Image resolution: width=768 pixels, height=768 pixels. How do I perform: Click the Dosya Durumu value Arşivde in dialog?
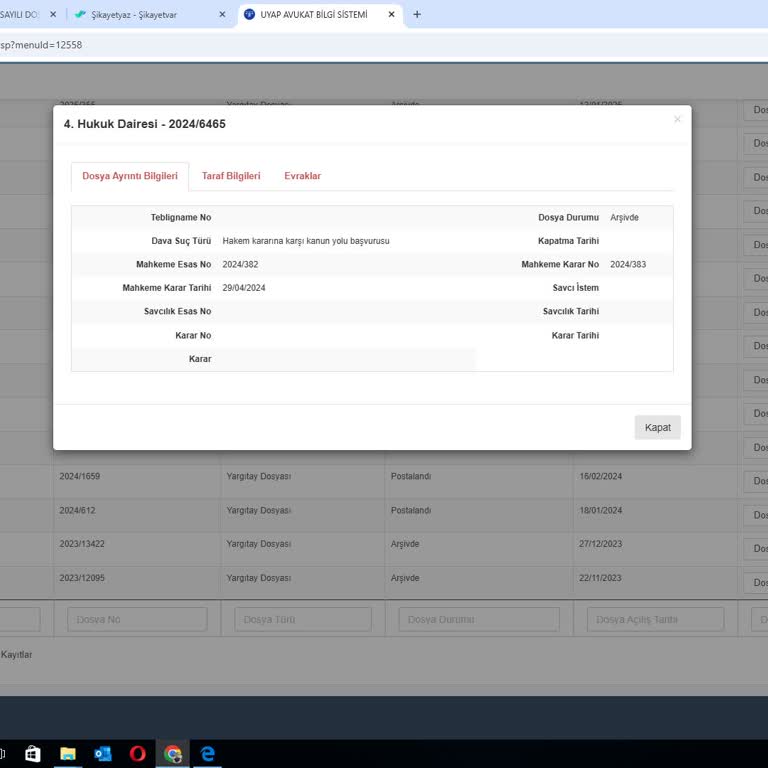click(624, 217)
